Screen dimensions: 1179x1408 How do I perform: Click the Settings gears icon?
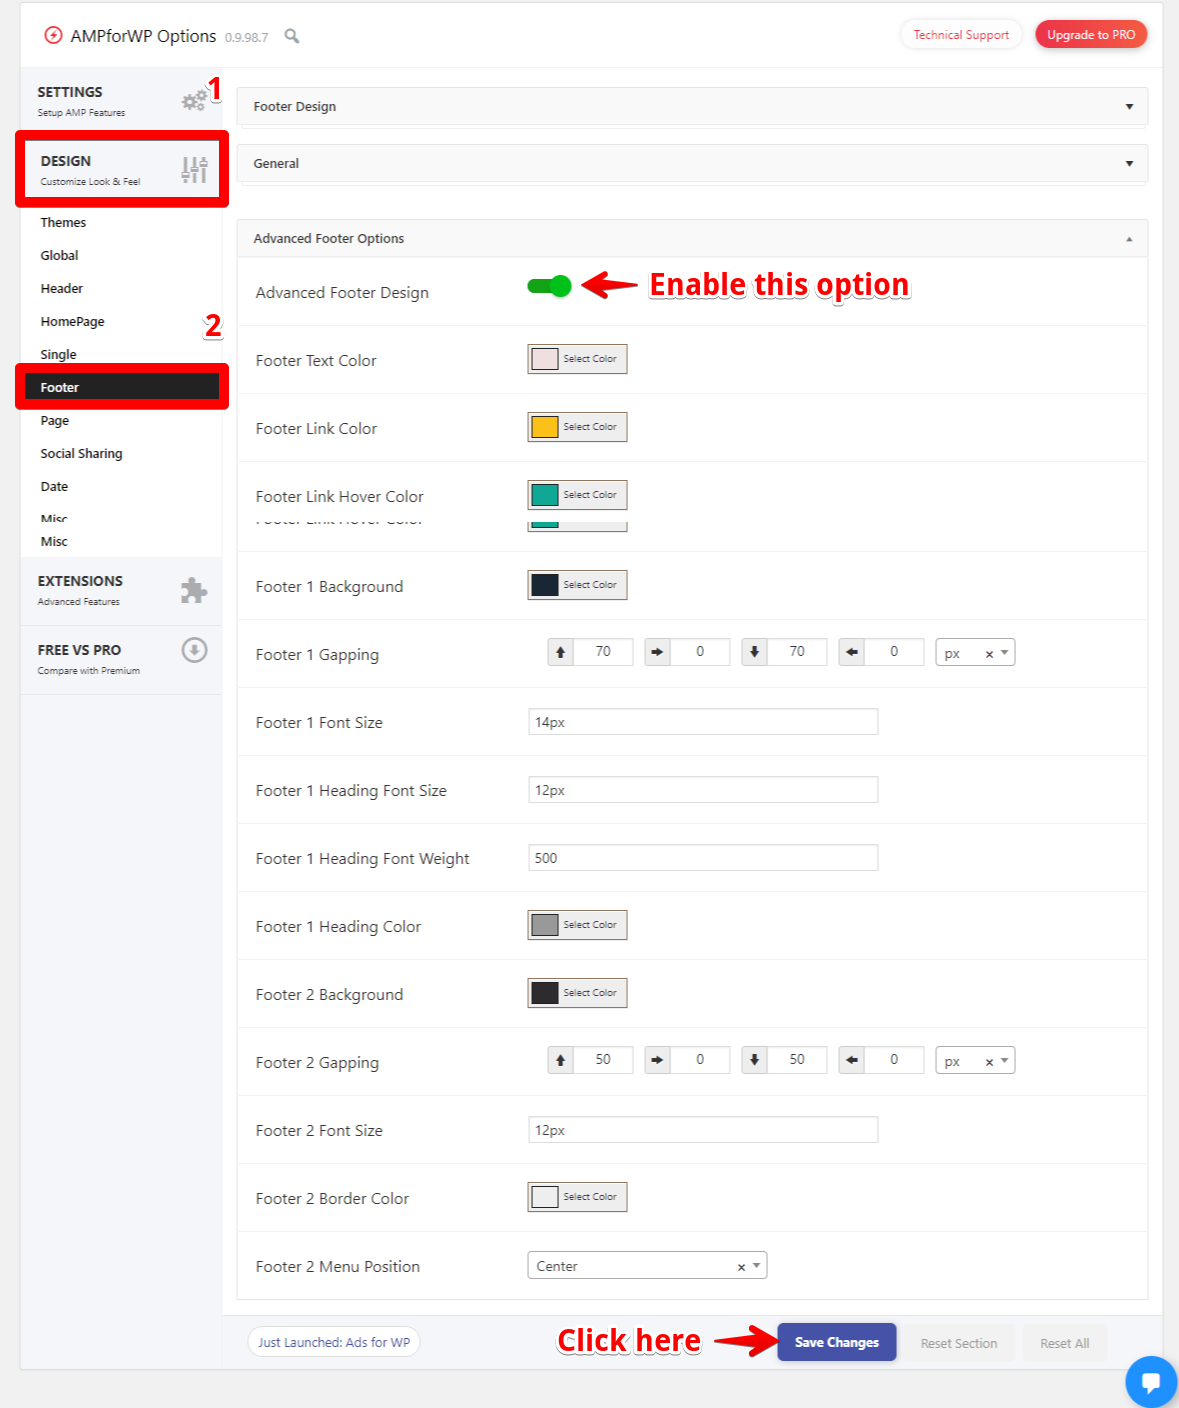tap(194, 100)
